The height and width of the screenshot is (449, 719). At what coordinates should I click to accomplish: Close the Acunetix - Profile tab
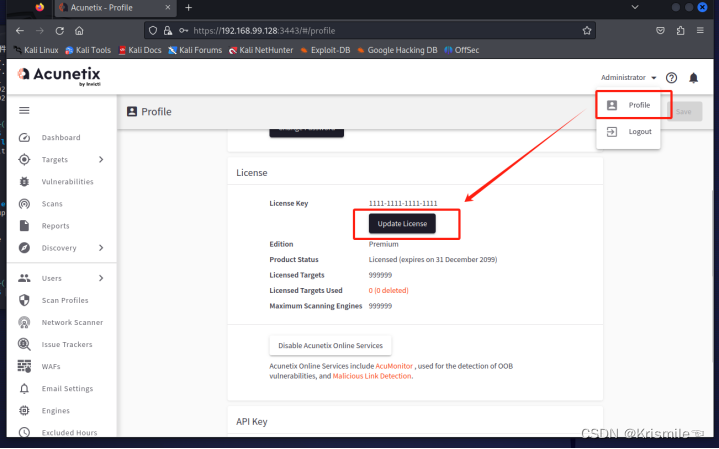coord(167,8)
